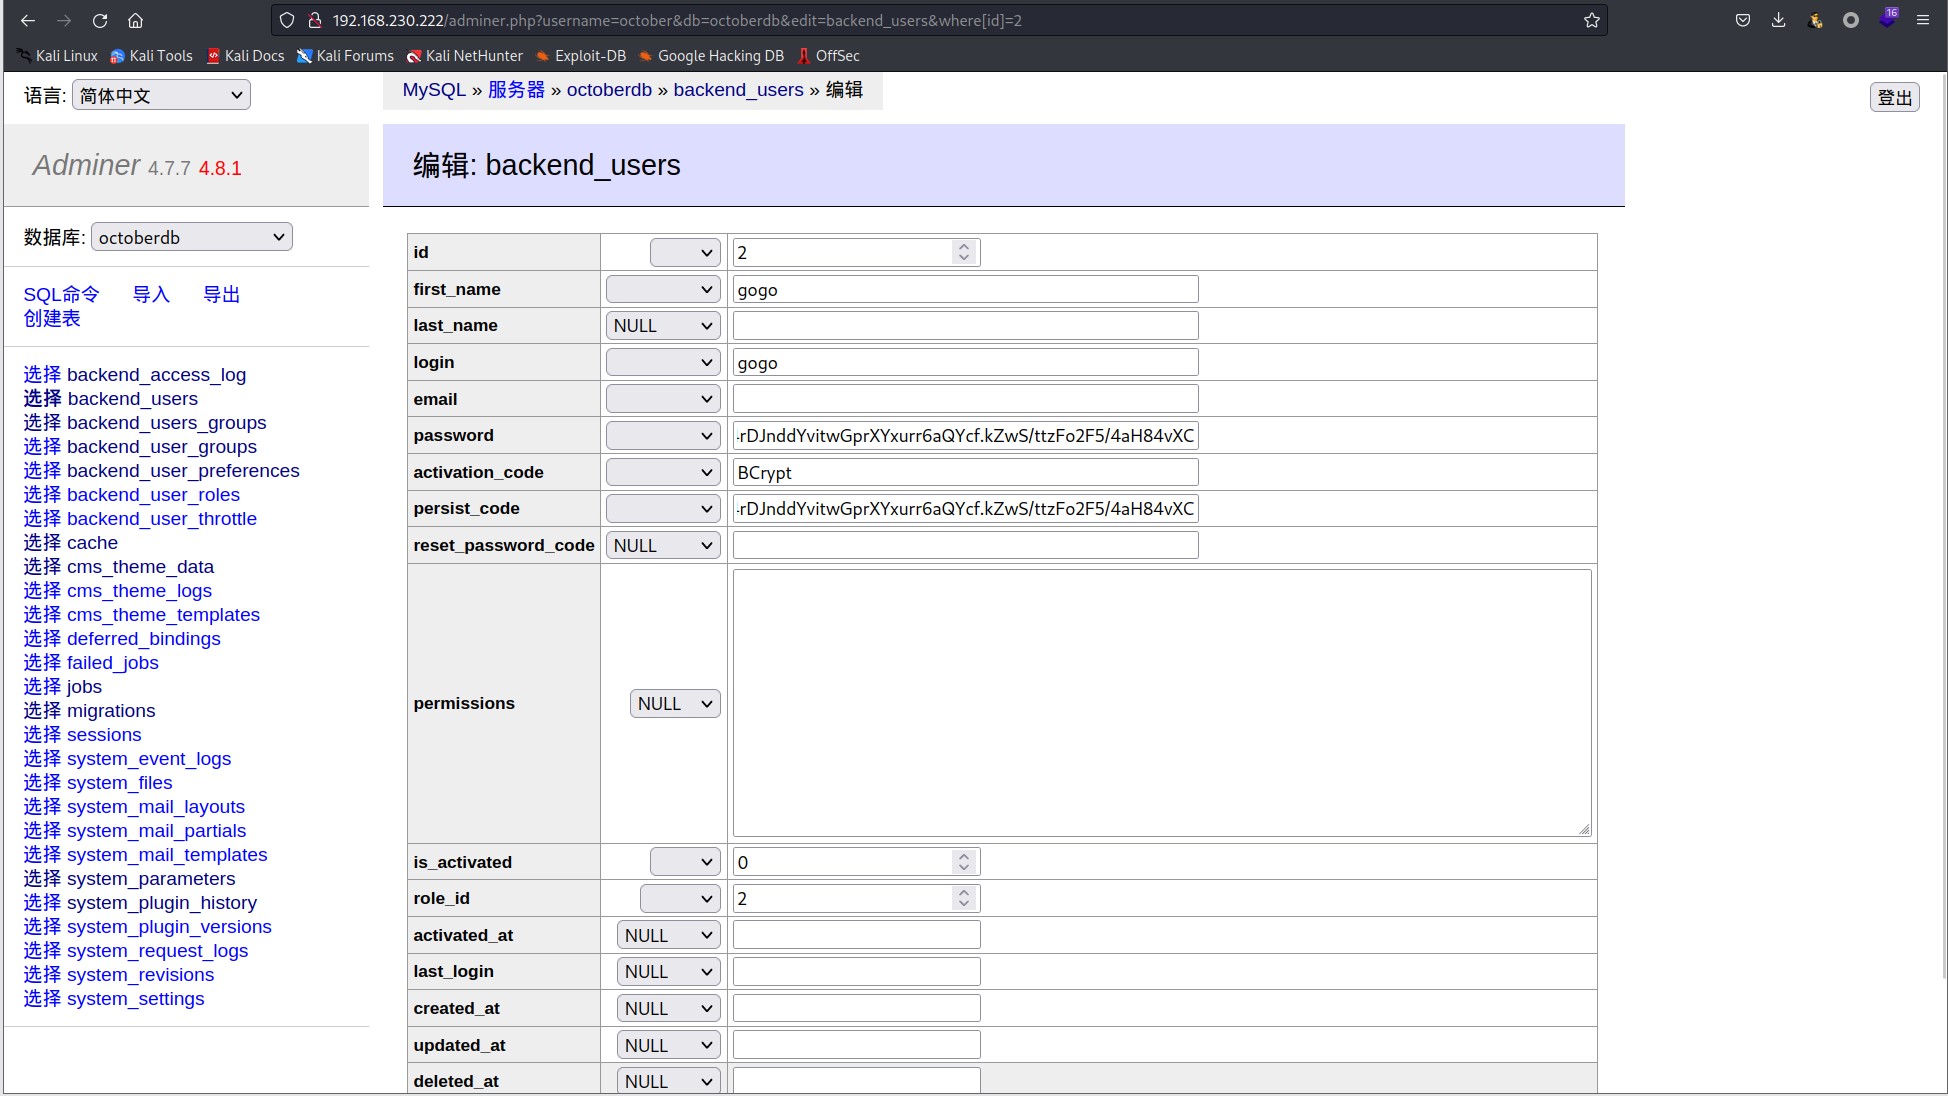Screen dimensions: 1948x1096
Task: Select the sessions table
Action: [x=104, y=734]
